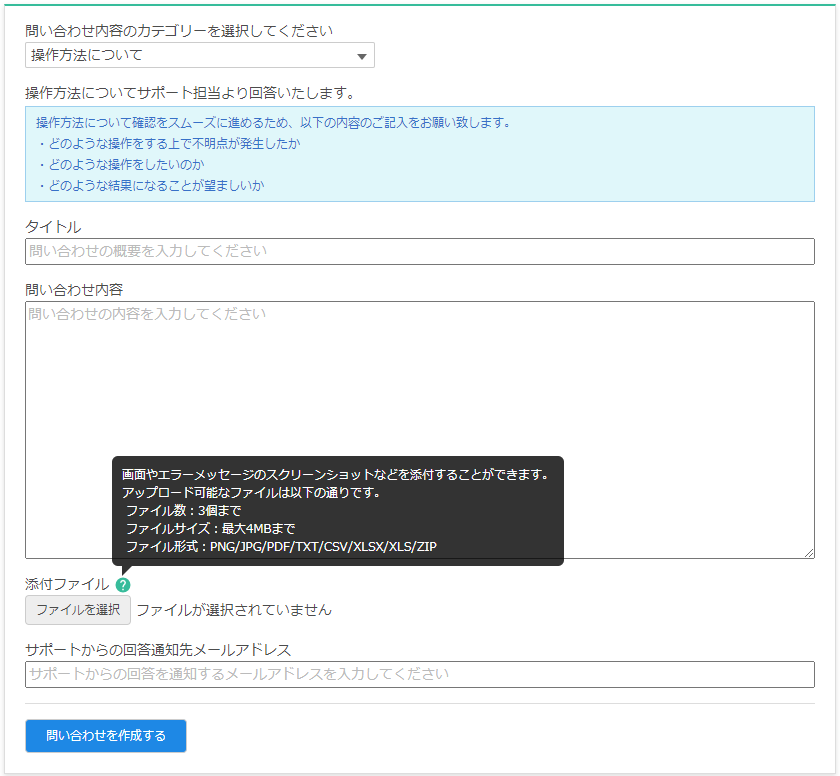Click the category dropdown arrow
840x776 pixels.
coord(362,56)
